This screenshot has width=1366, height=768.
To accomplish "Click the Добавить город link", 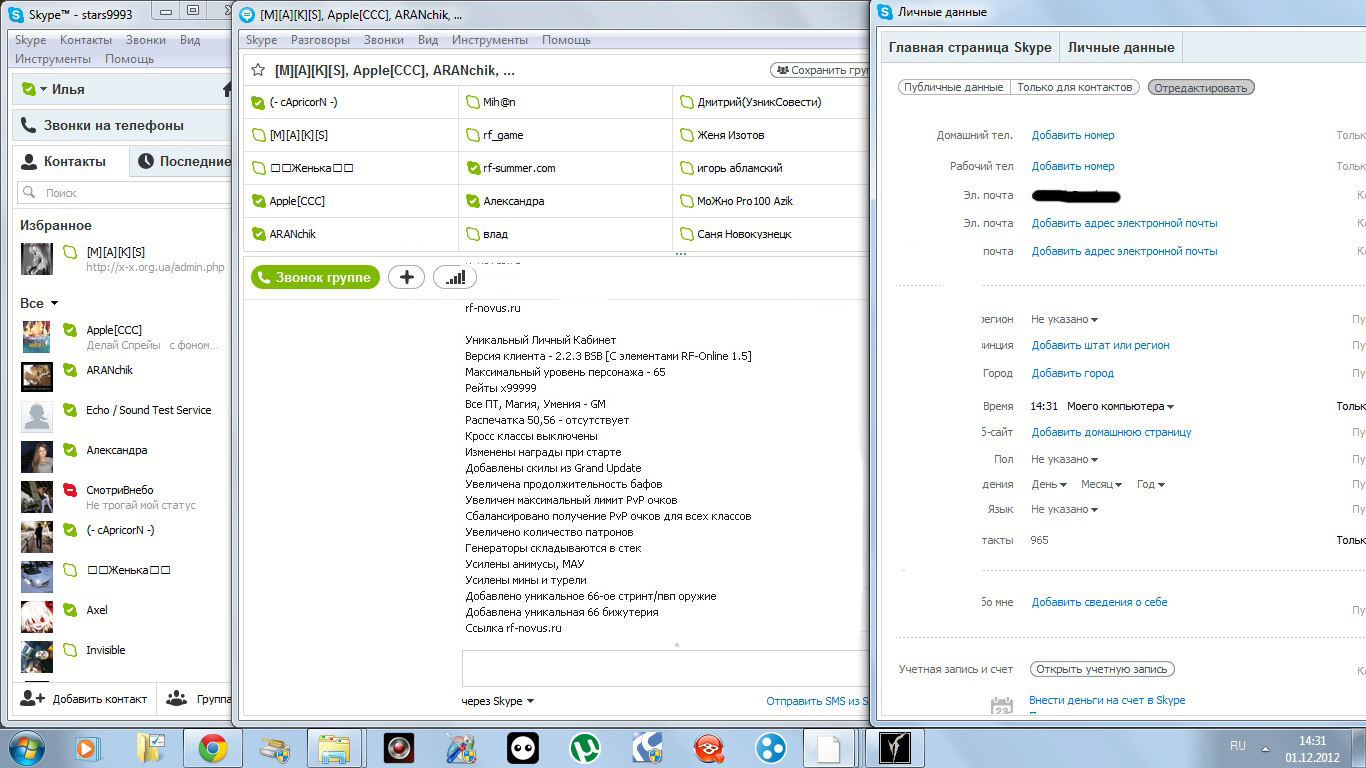I will (1072, 373).
